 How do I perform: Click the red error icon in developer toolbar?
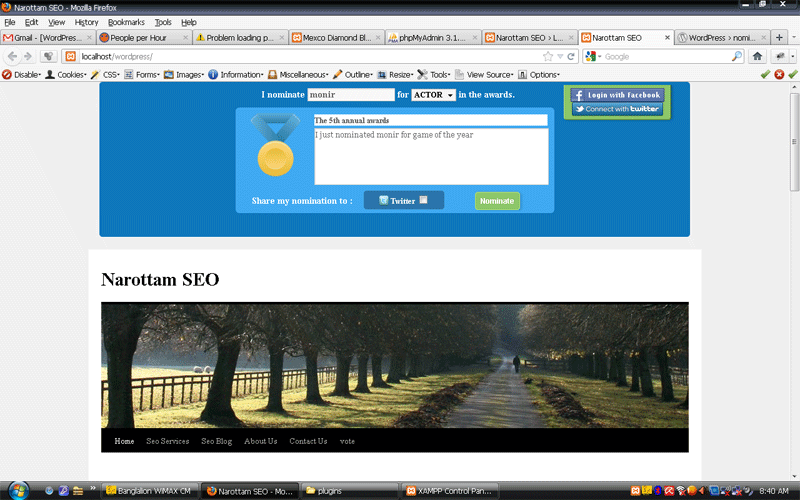click(x=779, y=74)
